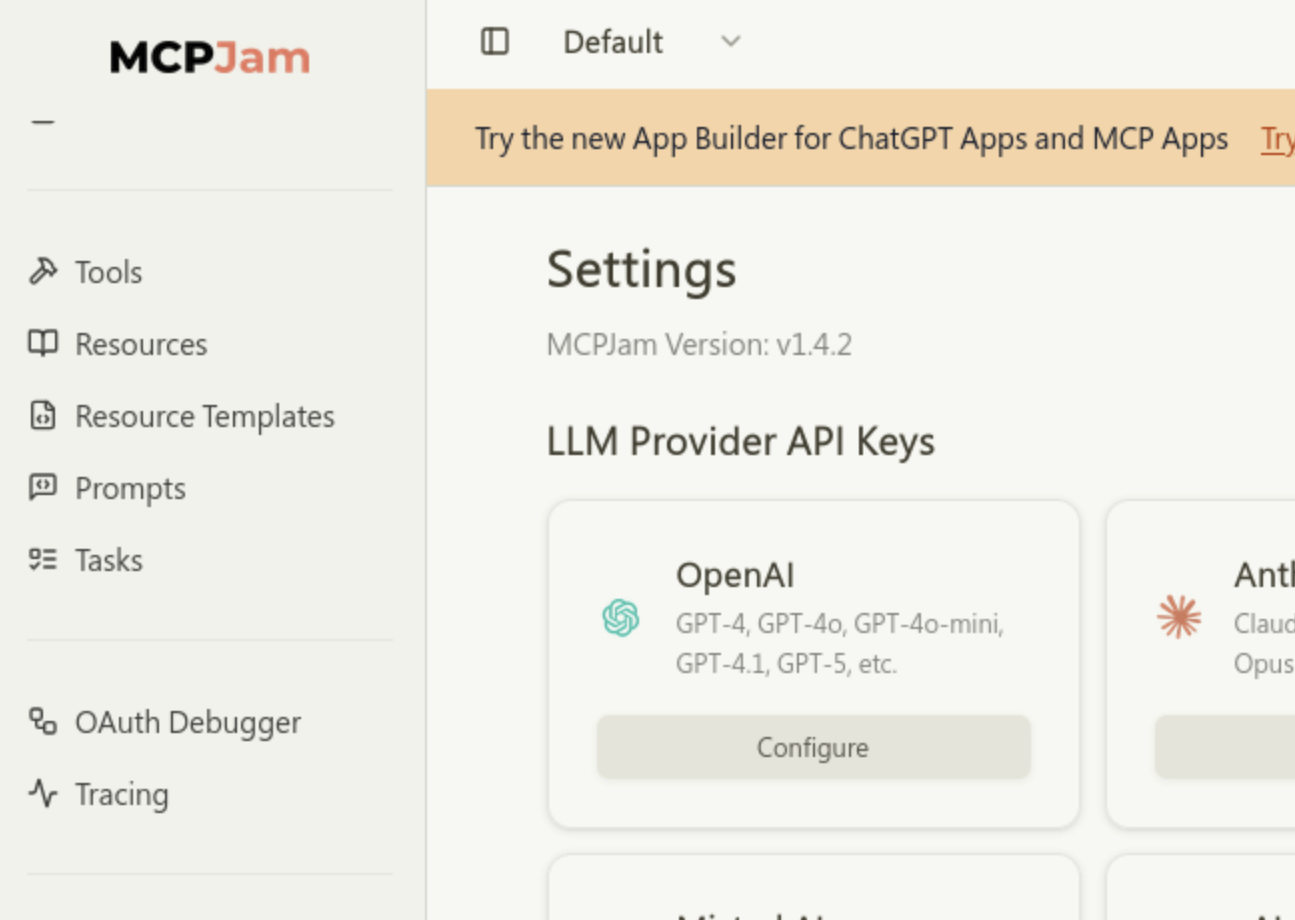Configure the OpenAI API key
Screen dimensions: 1295x920
pos(813,747)
